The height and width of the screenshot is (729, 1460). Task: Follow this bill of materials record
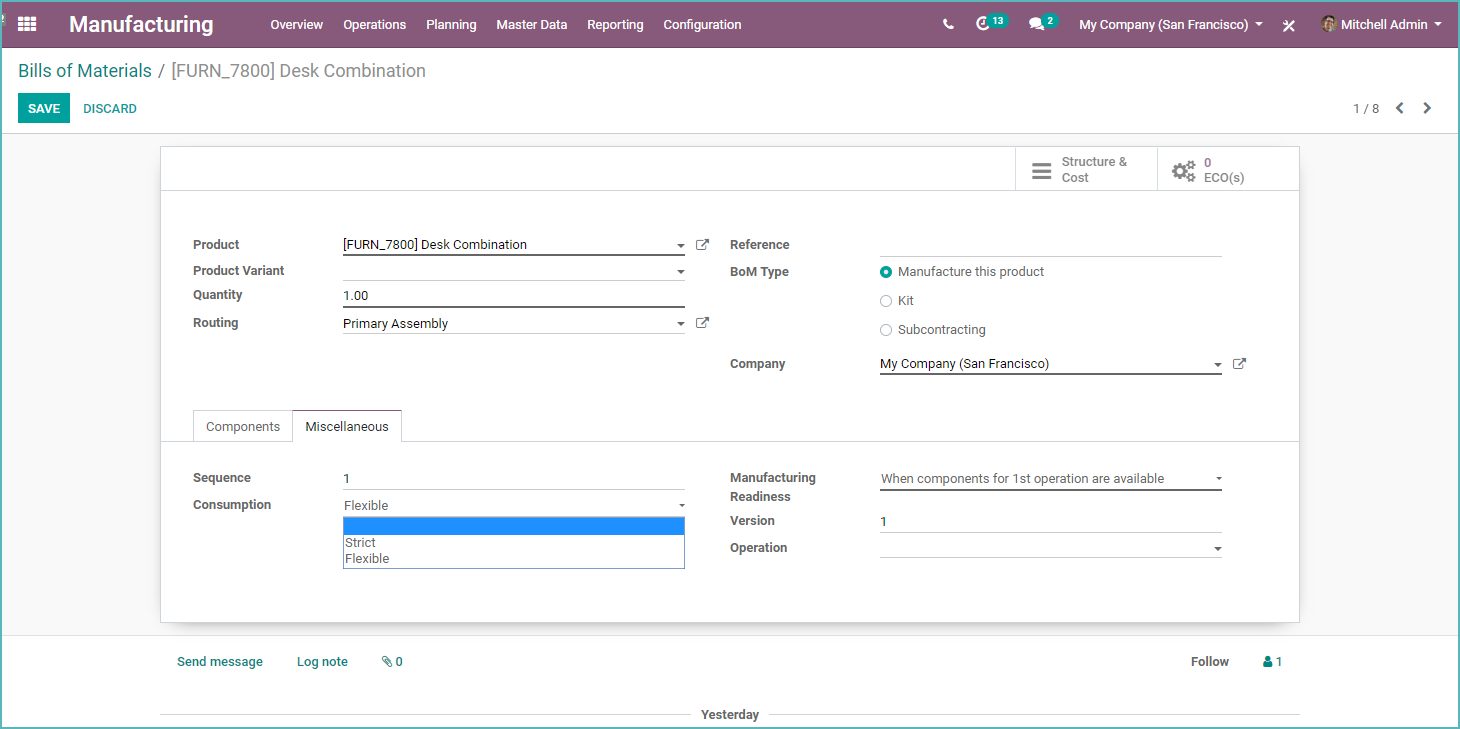pyautogui.click(x=1209, y=661)
